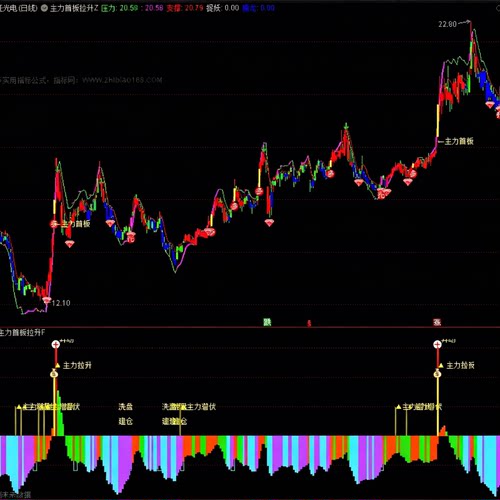Click the blue indicator value 0.00
Image resolution: width=500 pixels, height=500 pixels.
tap(267, 8)
